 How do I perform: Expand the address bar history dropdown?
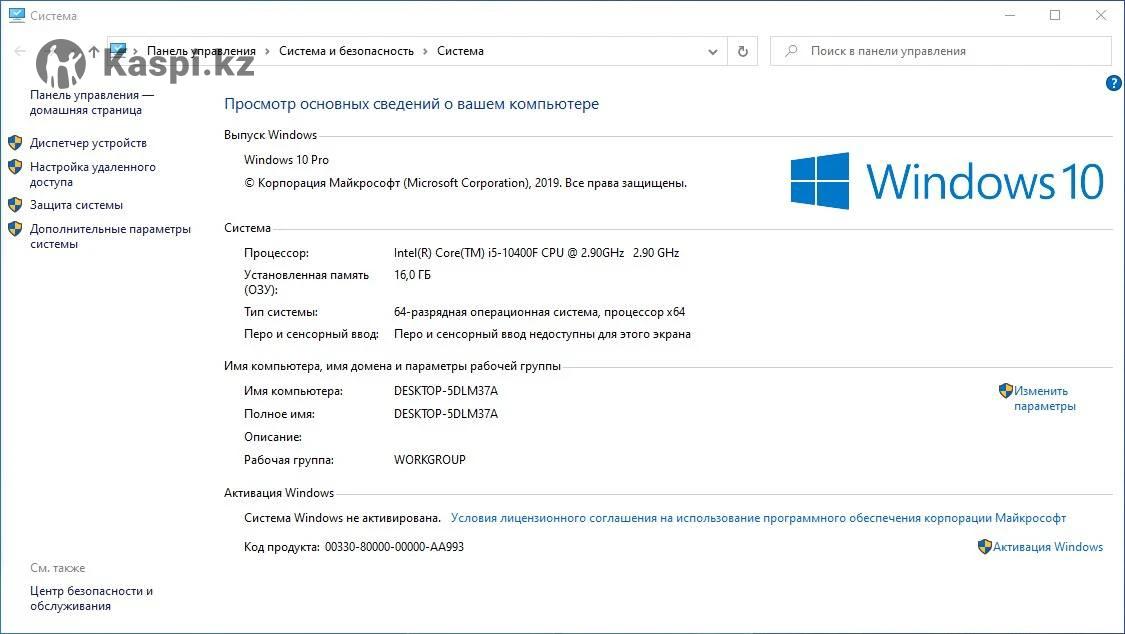coord(712,52)
